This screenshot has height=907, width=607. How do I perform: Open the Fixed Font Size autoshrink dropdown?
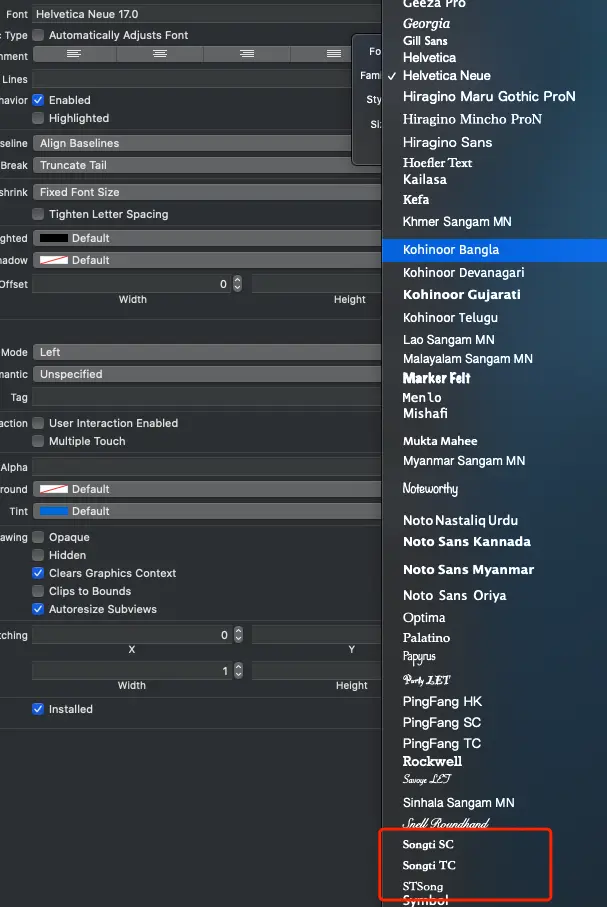click(x=207, y=192)
